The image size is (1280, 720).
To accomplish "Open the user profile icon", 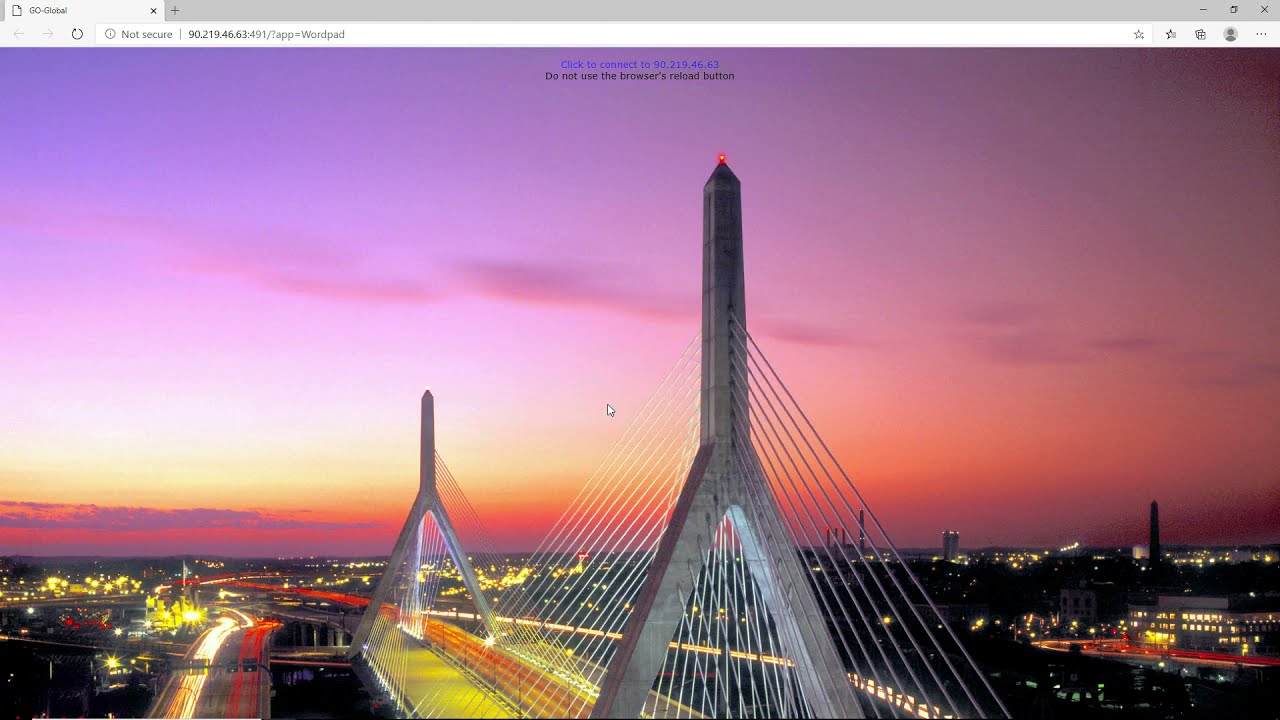I will click(1231, 34).
